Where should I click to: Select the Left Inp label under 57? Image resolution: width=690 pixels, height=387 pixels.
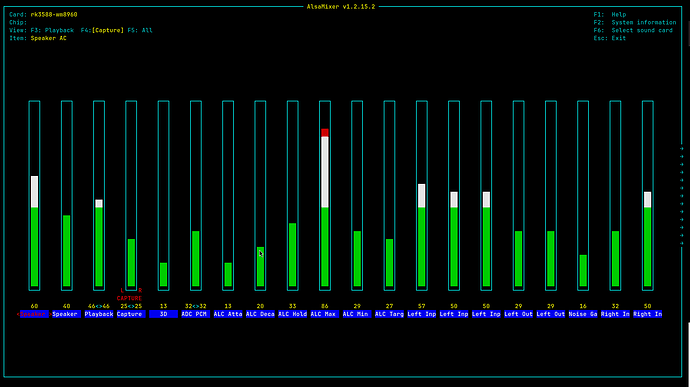422,314
